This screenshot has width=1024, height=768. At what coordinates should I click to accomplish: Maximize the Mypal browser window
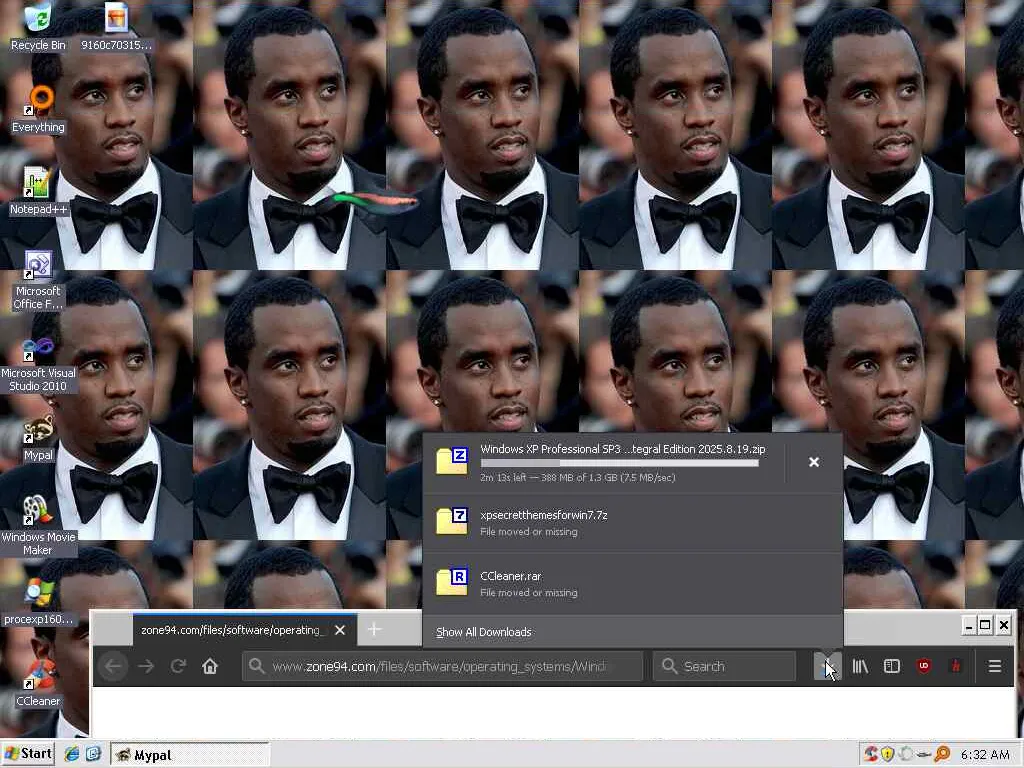pyautogui.click(x=985, y=626)
